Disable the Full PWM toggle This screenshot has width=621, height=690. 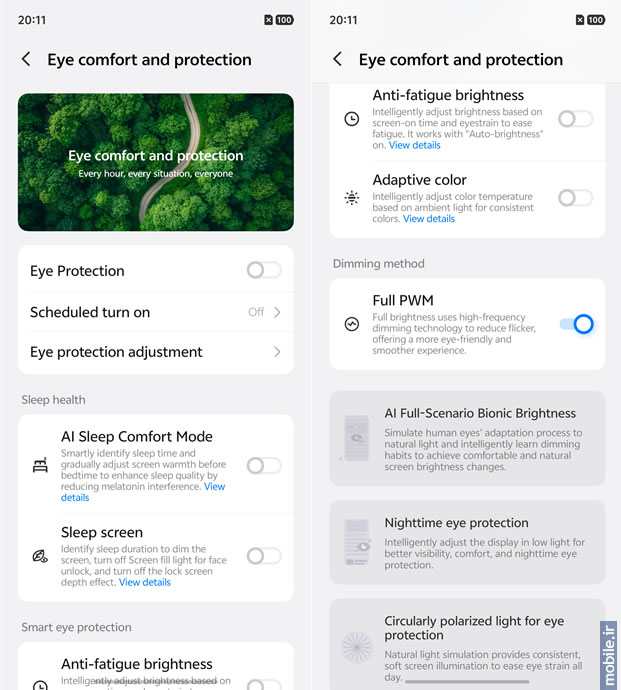click(576, 324)
